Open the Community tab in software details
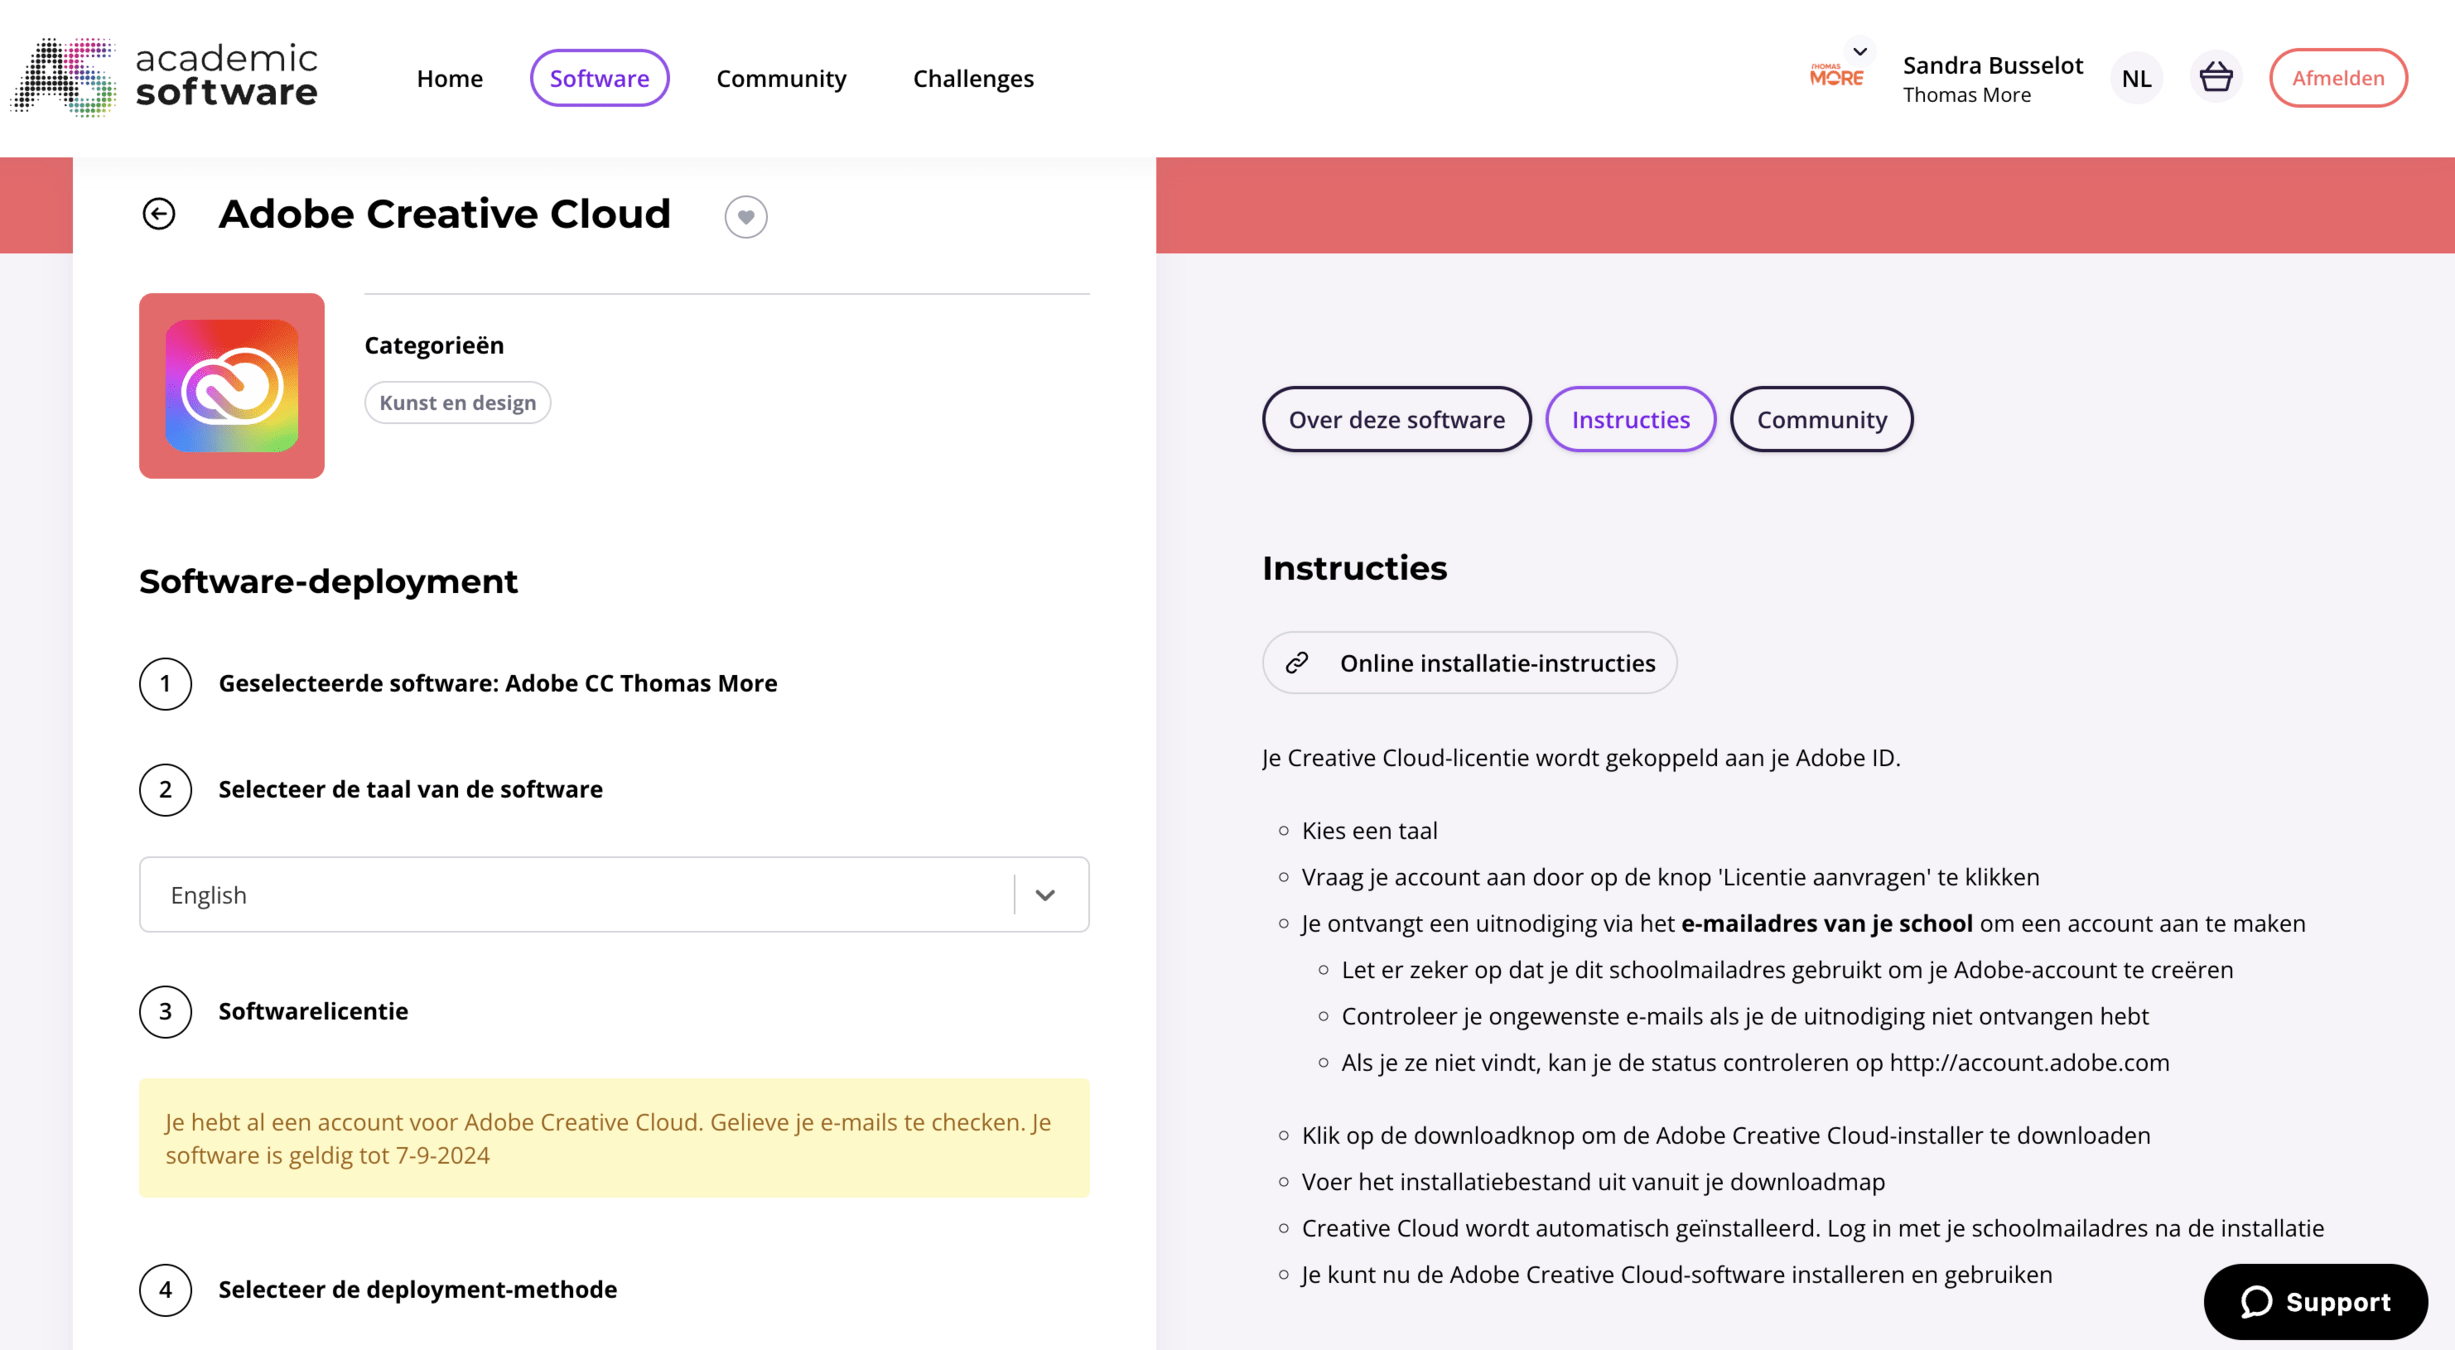Screen dimensions: 2455x1350 tap(1821, 419)
